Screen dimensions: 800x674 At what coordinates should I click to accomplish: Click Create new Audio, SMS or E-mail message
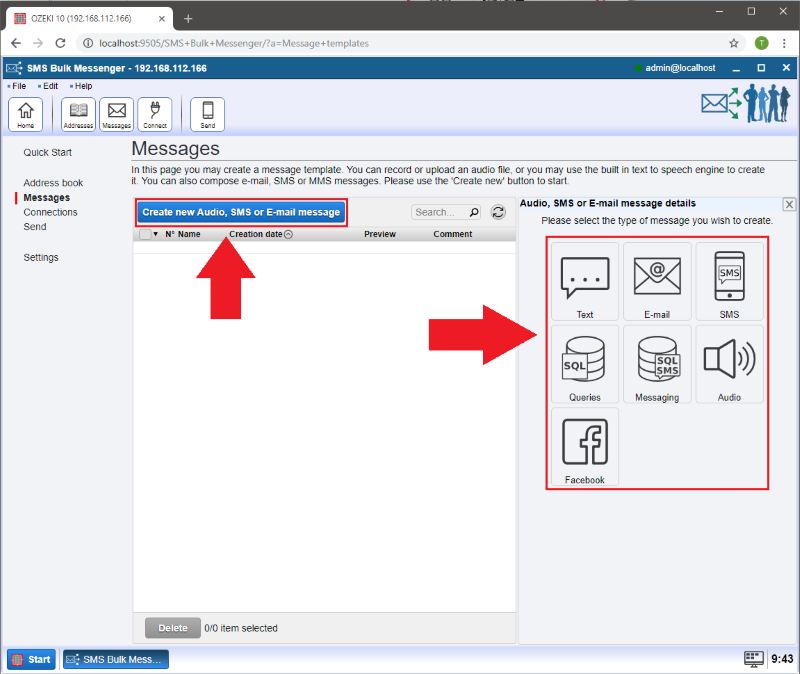241,212
